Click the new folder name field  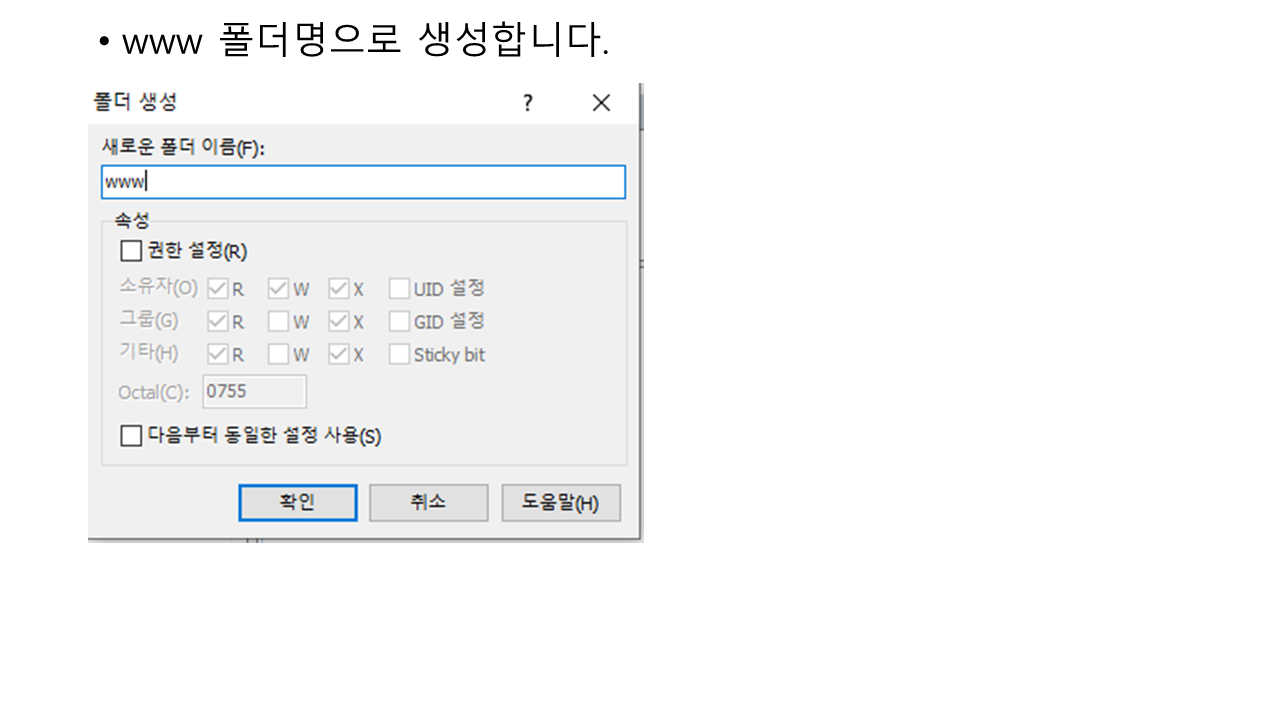tap(363, 182)
